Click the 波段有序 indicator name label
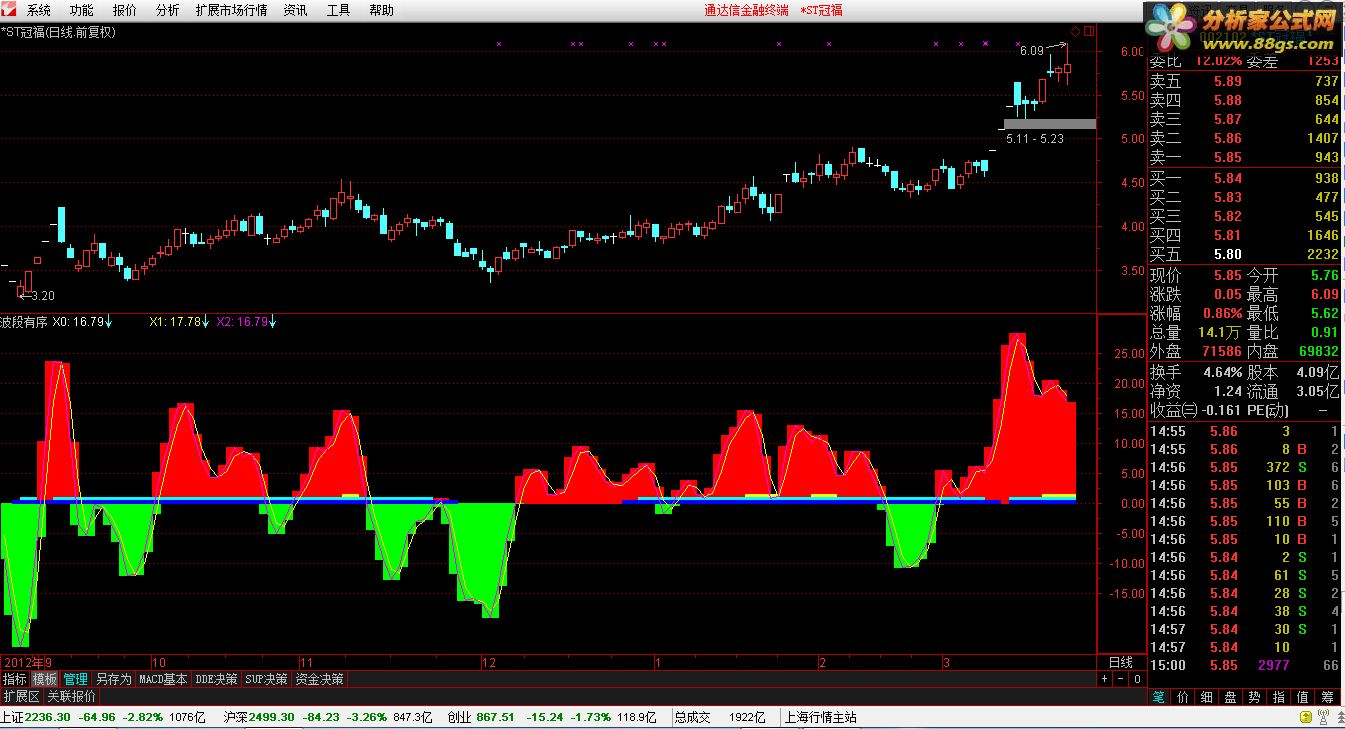Screen dimensions: 1345x729 pos(24,322)
